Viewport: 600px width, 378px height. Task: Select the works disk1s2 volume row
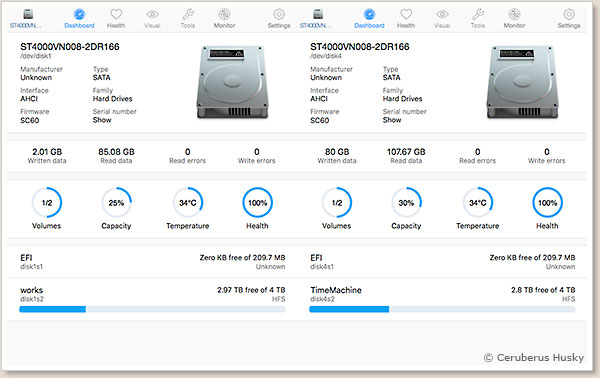point(152,300)
